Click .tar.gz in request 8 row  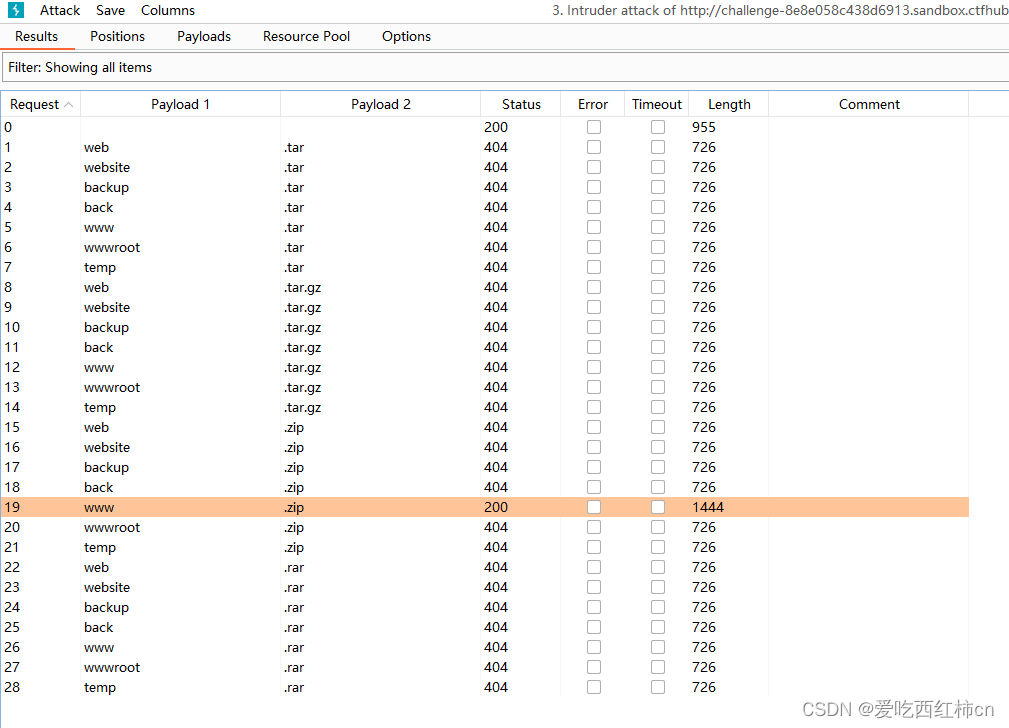click(x=302, y=287)
